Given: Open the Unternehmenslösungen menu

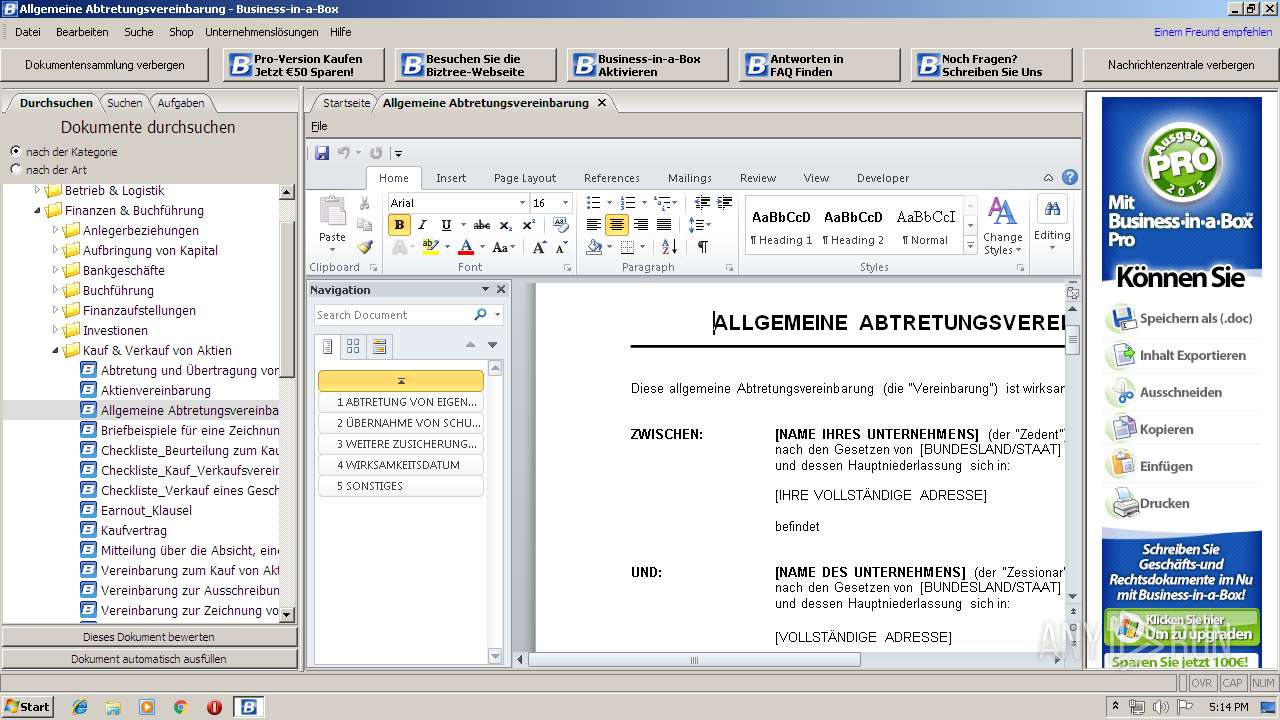Looking at the screenshot, I should coord(262,32).
